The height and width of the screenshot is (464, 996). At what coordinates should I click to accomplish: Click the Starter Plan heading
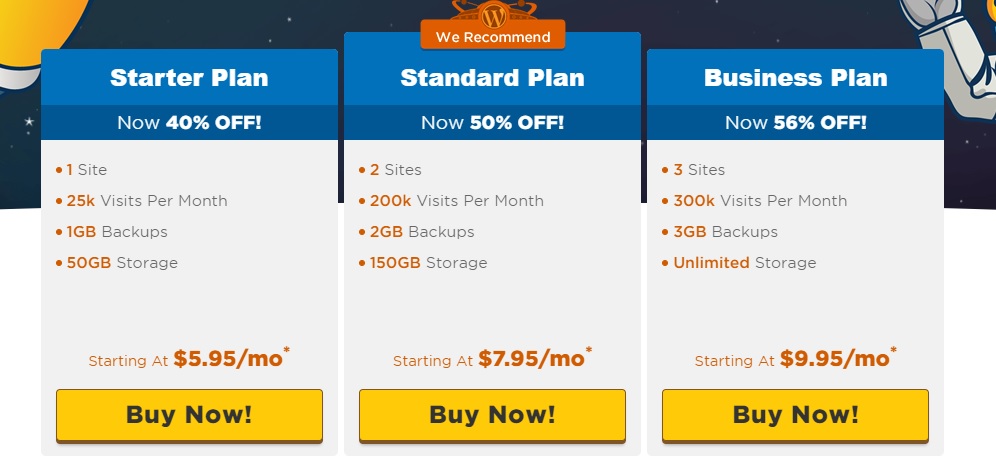click(x=189, y=78)
